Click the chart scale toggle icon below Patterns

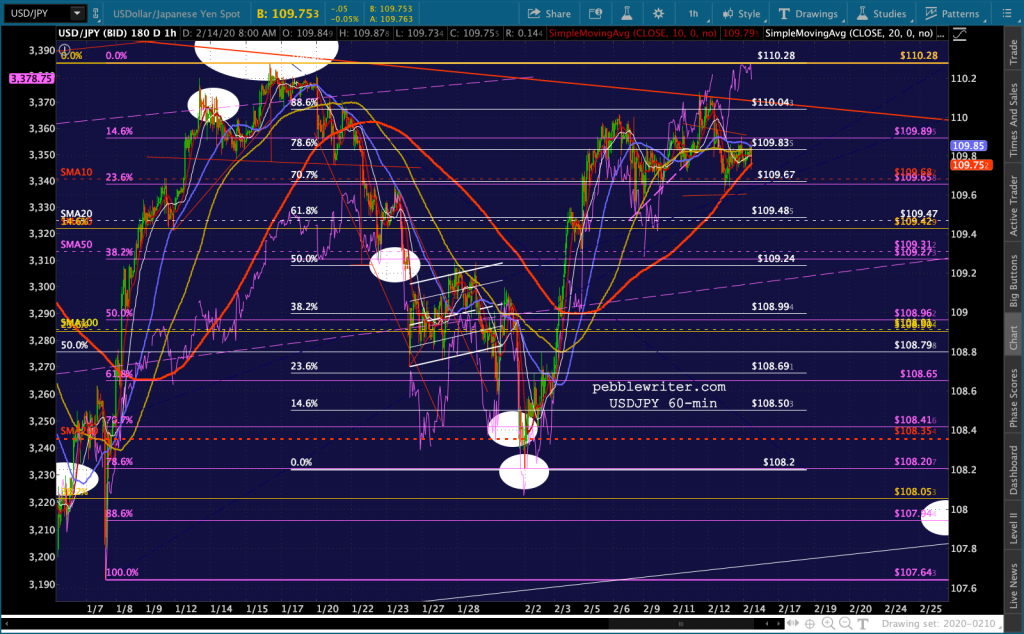tap(959, 35)
